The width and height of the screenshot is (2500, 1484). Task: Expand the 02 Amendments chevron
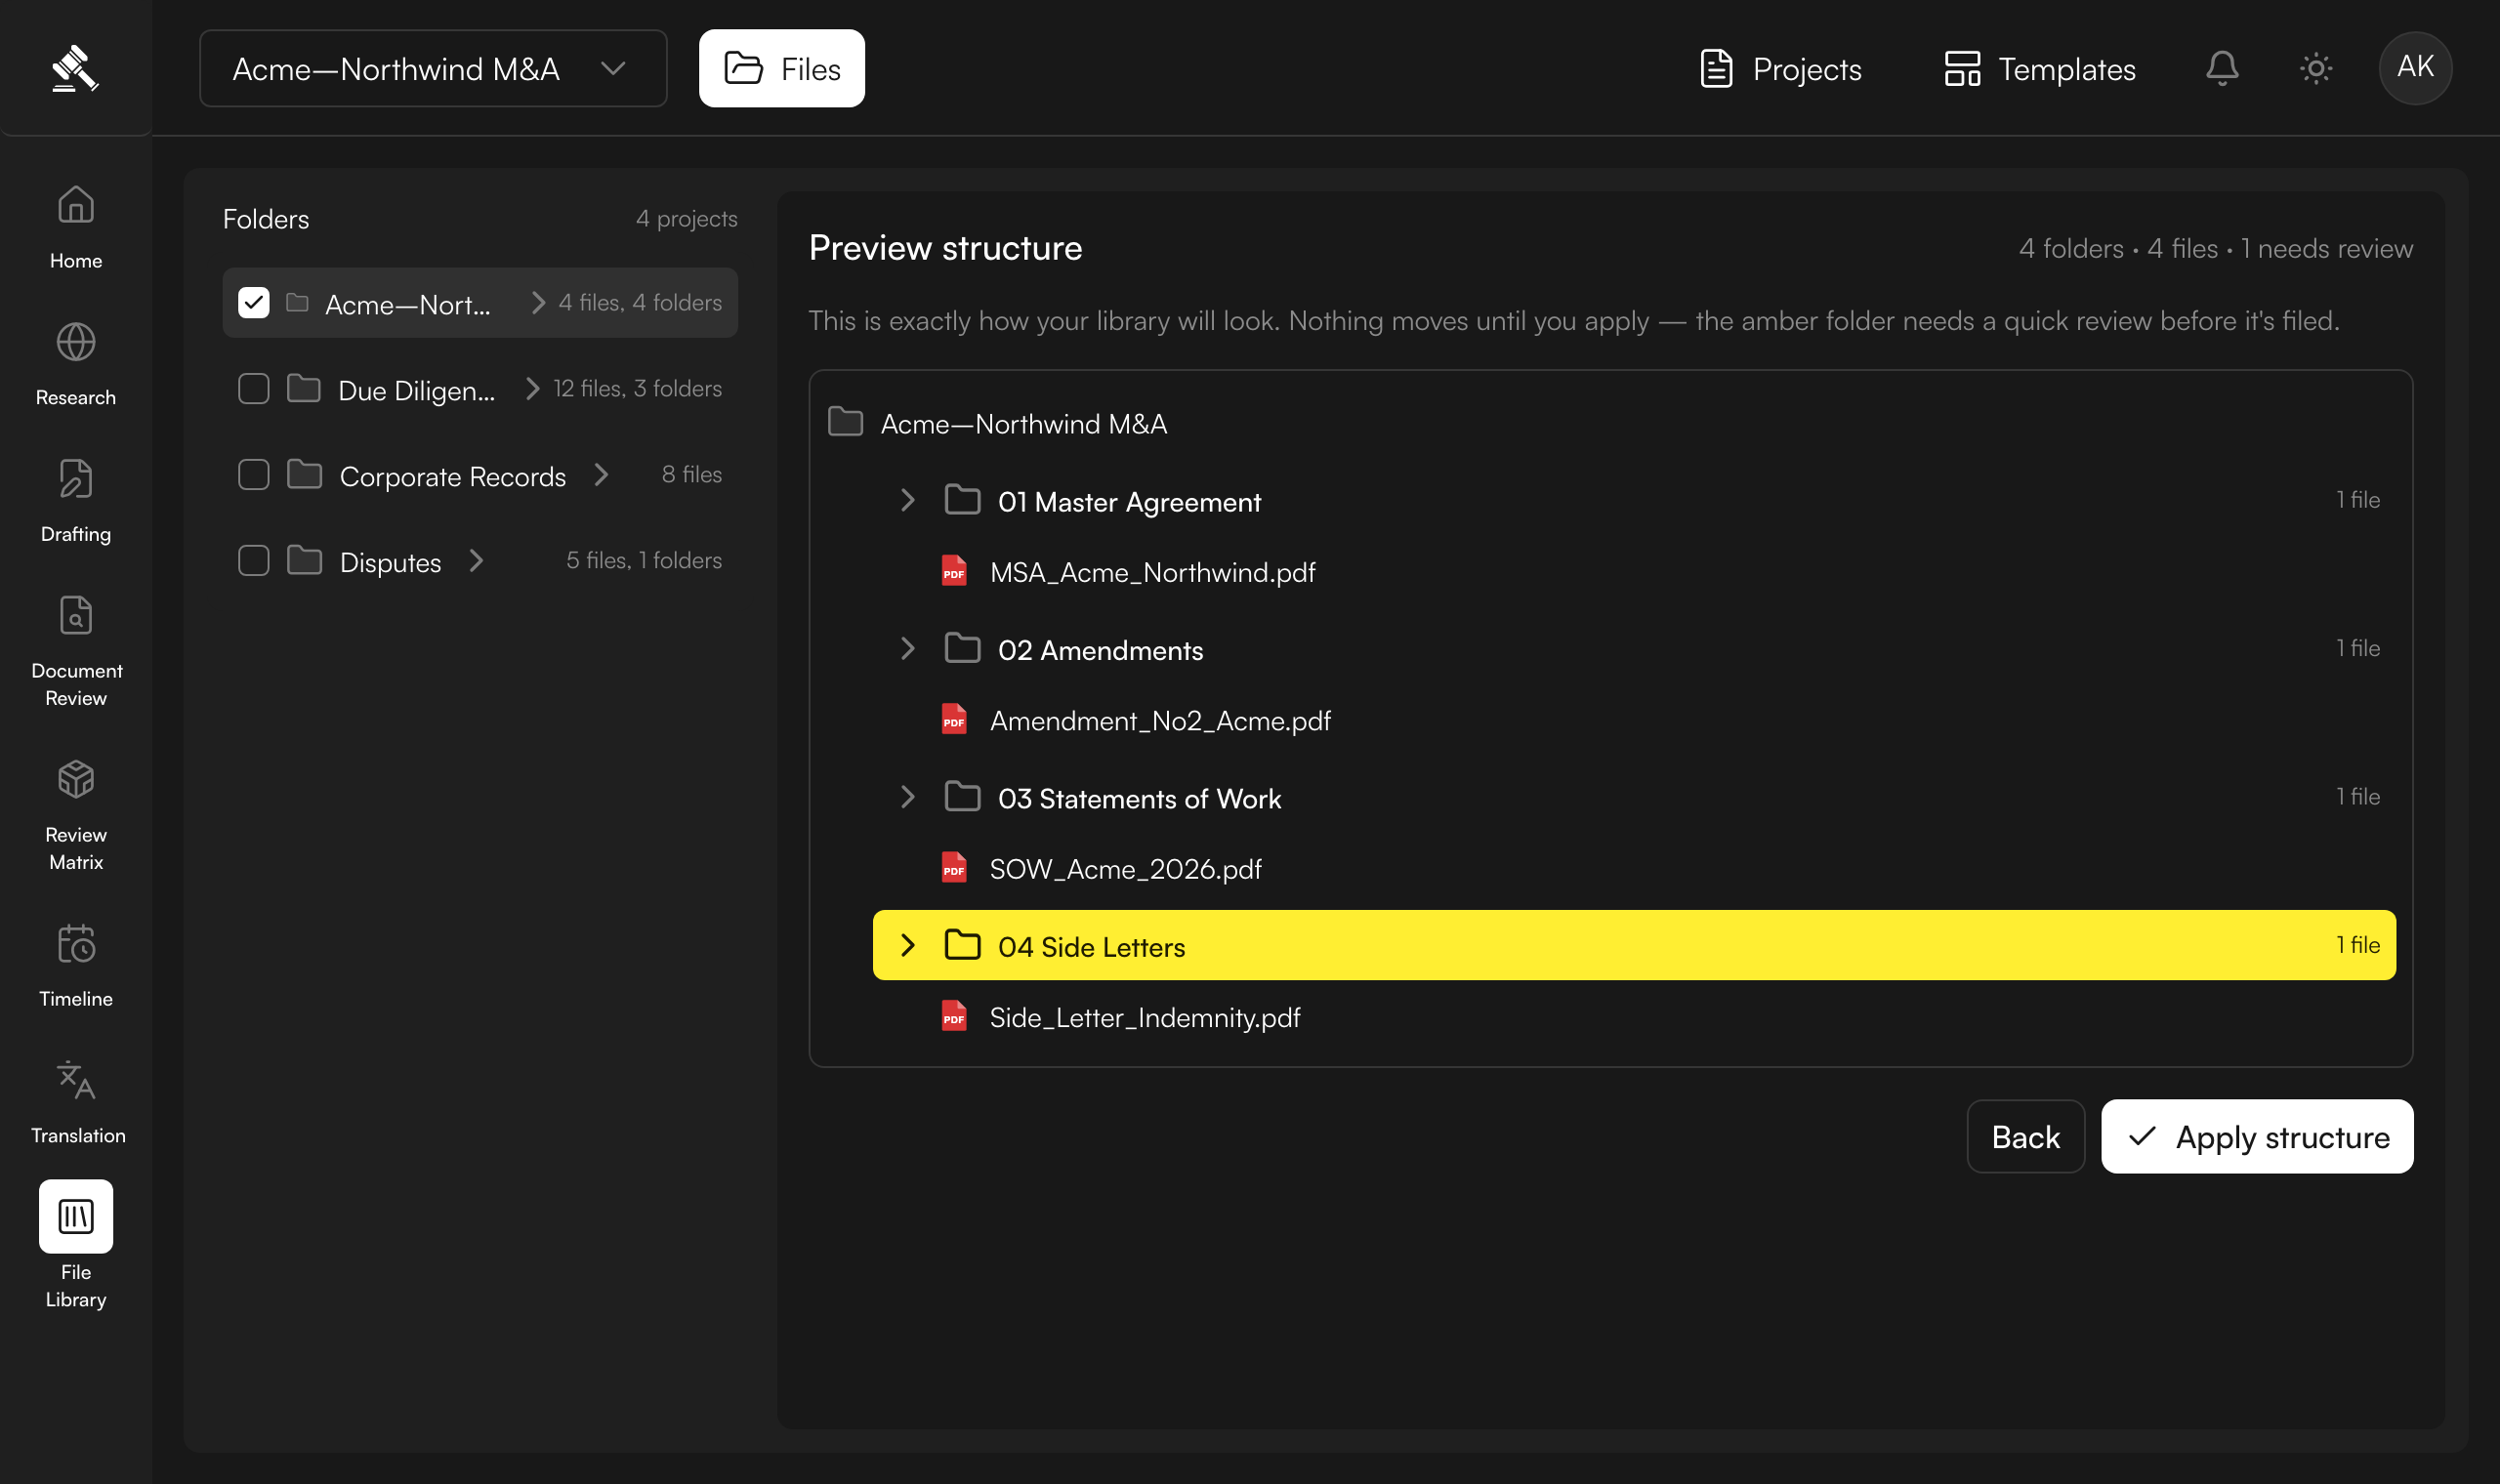pyautogui.click(x=907, y=648)
